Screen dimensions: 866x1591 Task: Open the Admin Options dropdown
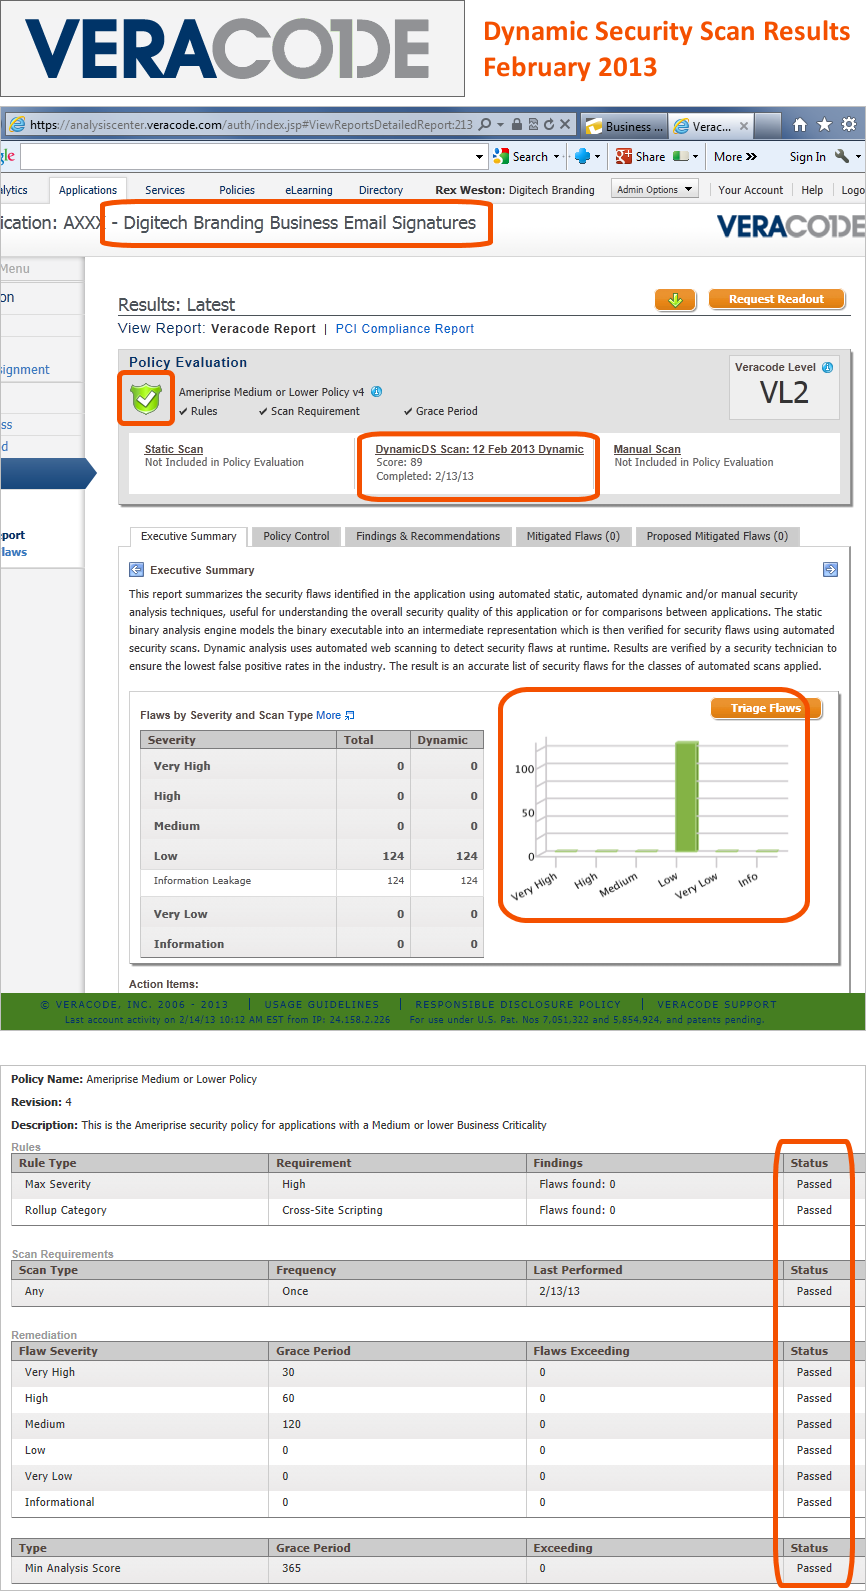coord(654,190)
